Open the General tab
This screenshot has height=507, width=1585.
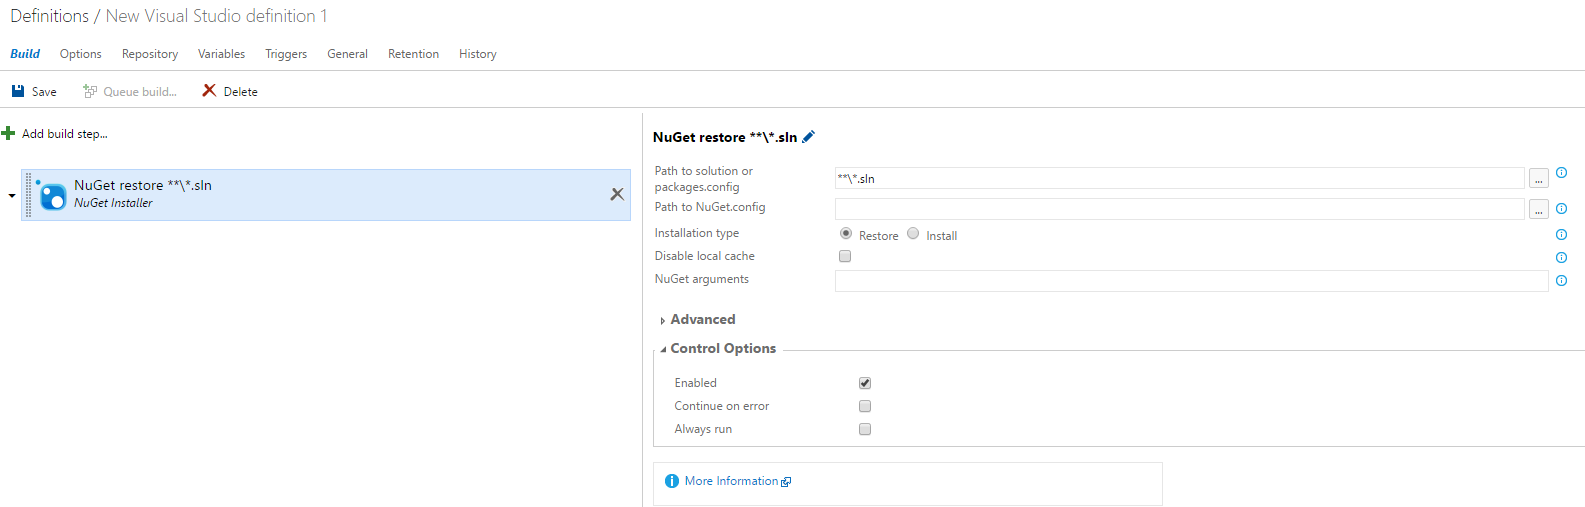point(348,54)
